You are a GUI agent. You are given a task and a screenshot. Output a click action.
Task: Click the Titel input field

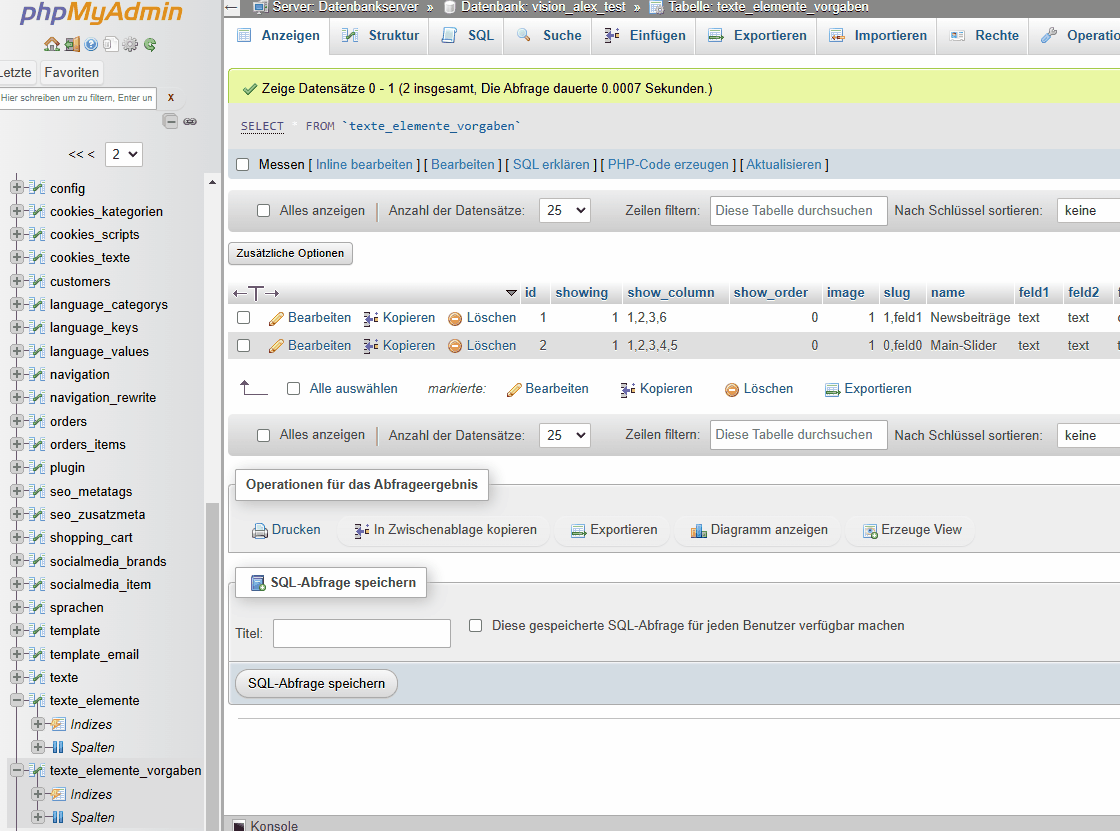coord(362,633)
